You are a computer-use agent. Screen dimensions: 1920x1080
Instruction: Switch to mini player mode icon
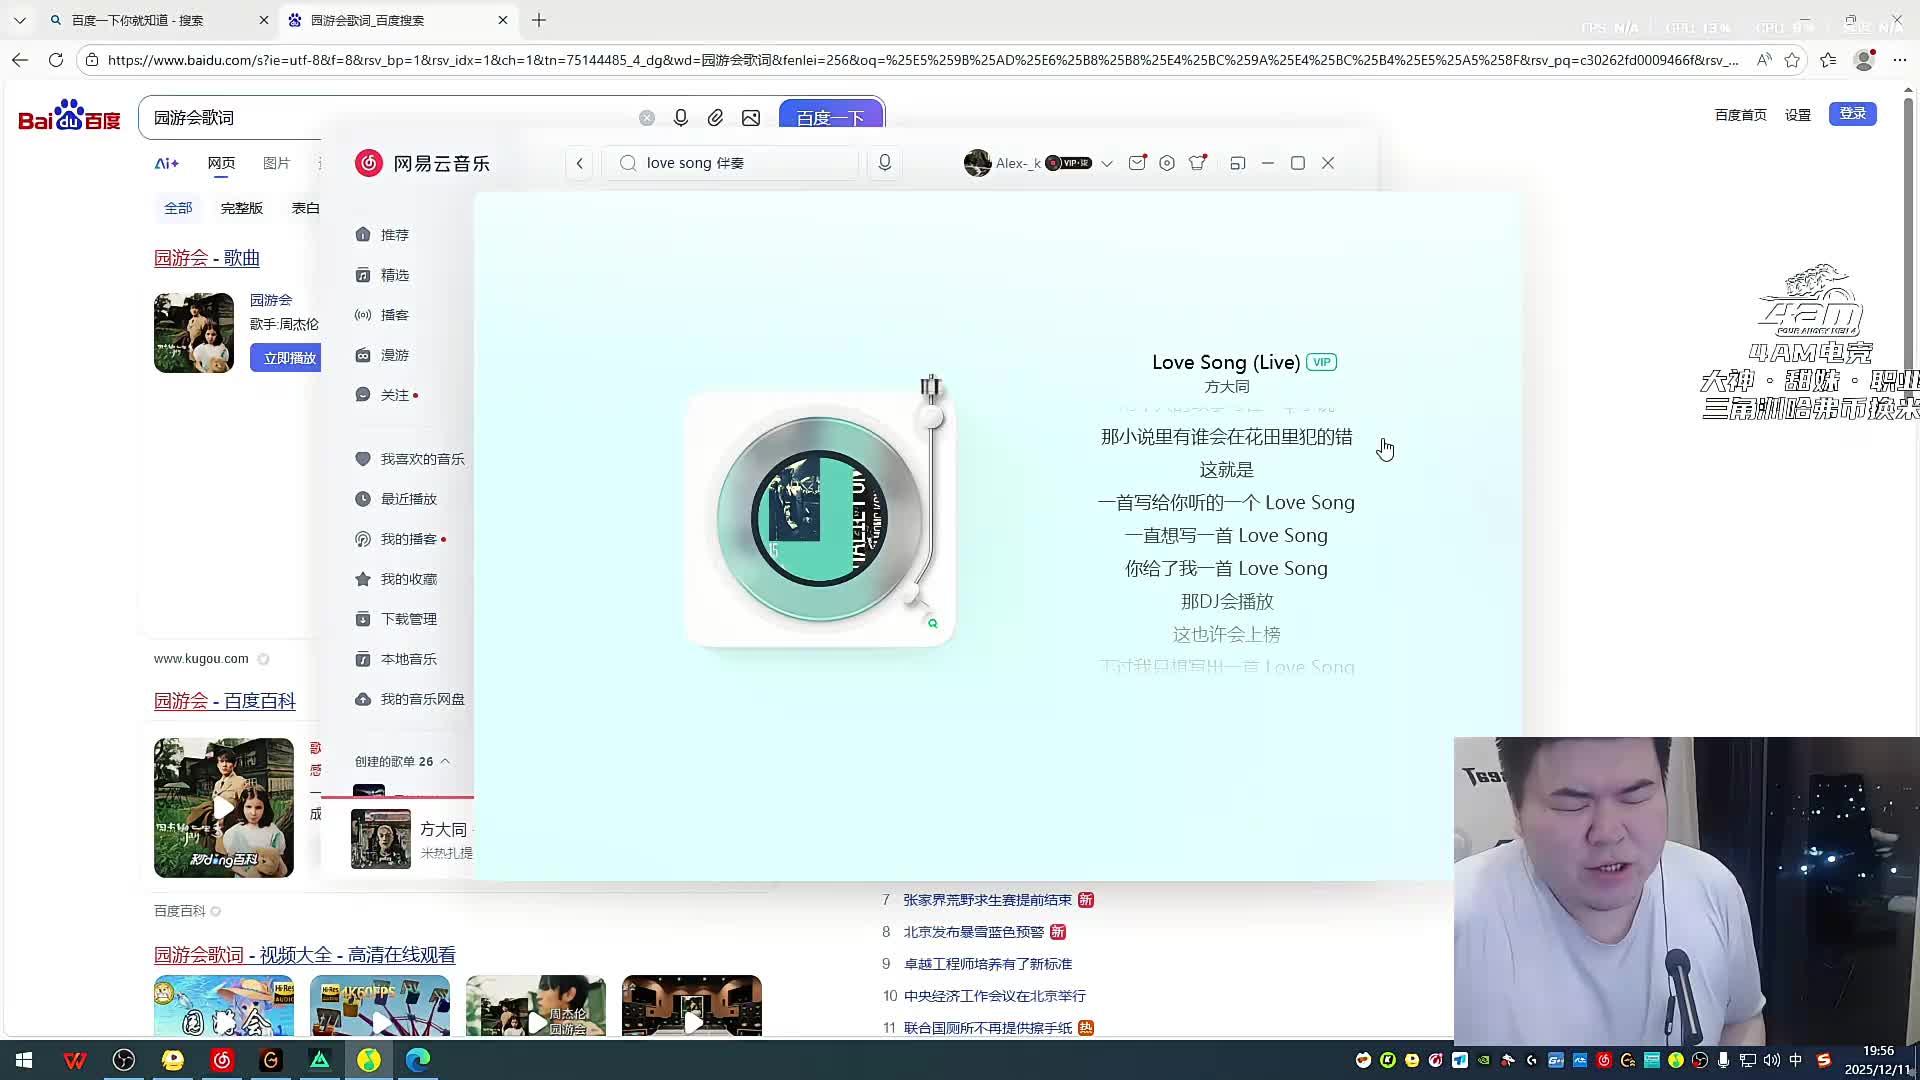click(x=1237, y=163)
